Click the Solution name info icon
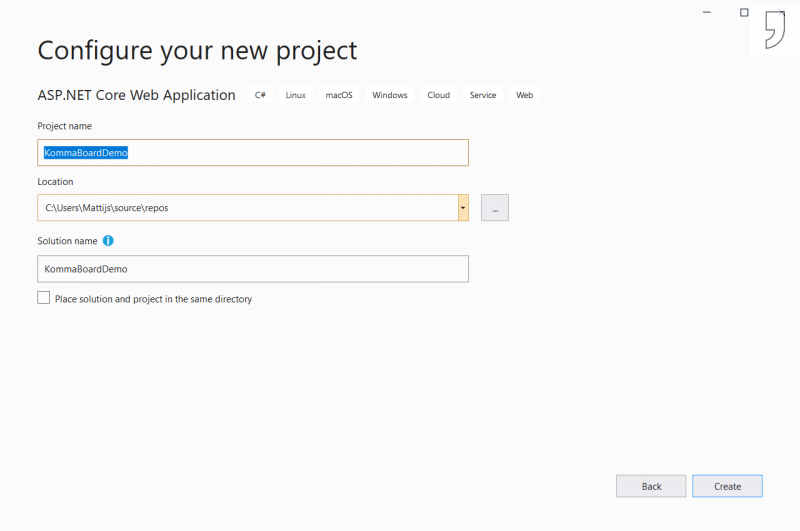 [x=108, y=241]
